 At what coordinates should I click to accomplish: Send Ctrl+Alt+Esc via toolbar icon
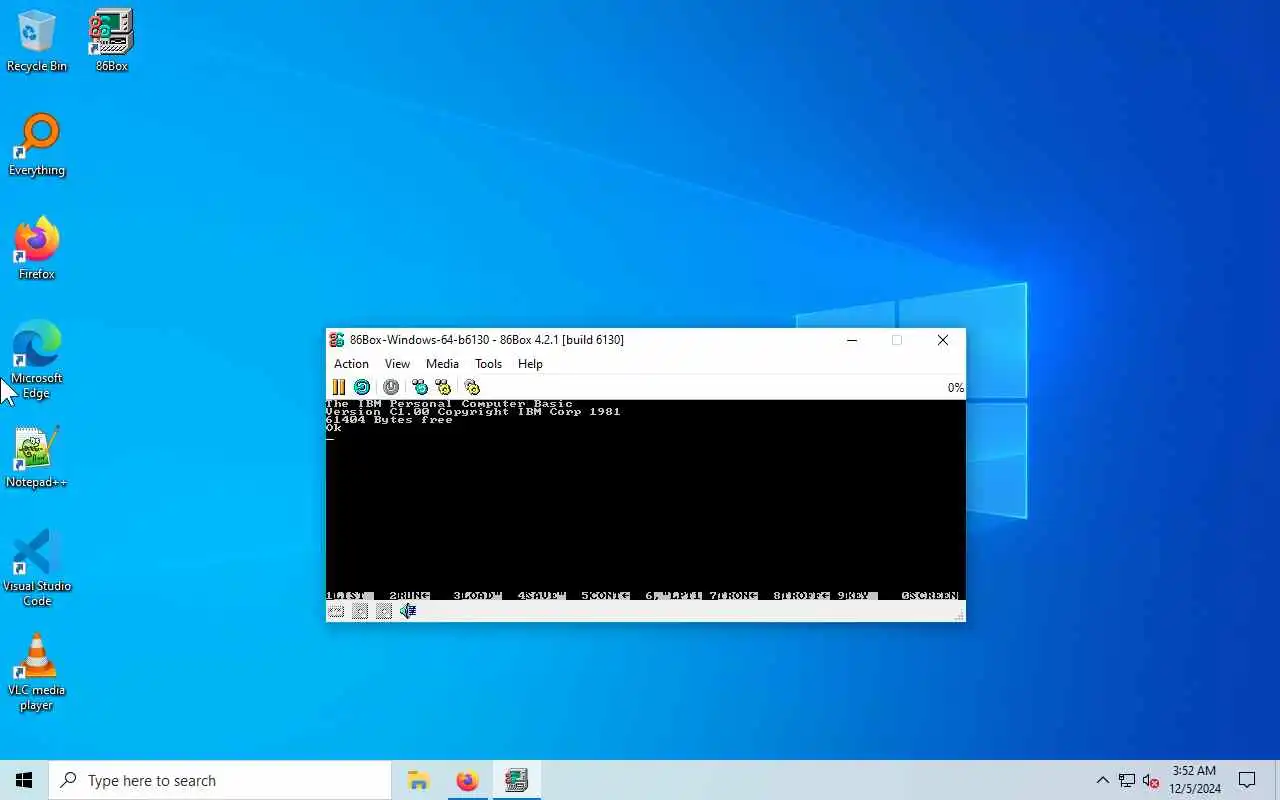(443, 387)
